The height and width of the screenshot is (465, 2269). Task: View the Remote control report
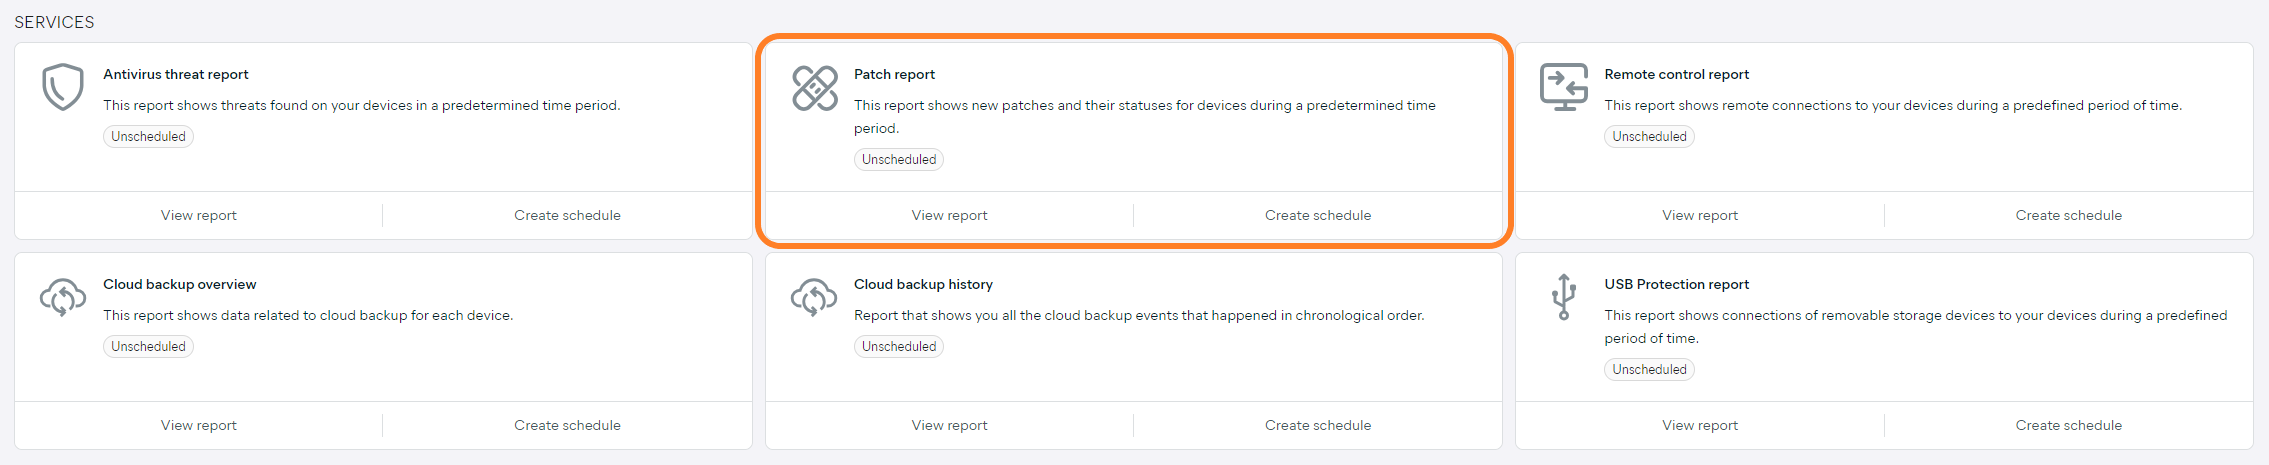point(1700,215)
